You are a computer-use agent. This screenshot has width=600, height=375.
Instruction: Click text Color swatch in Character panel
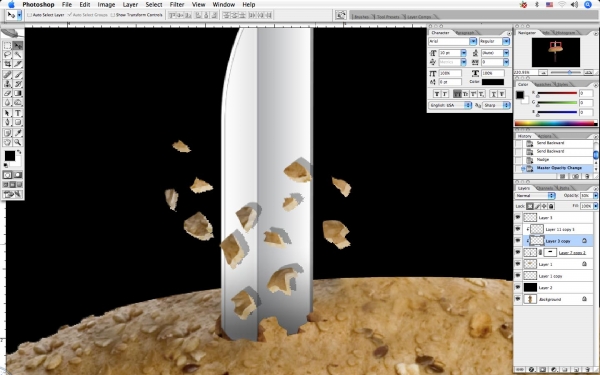click(493, 82)
